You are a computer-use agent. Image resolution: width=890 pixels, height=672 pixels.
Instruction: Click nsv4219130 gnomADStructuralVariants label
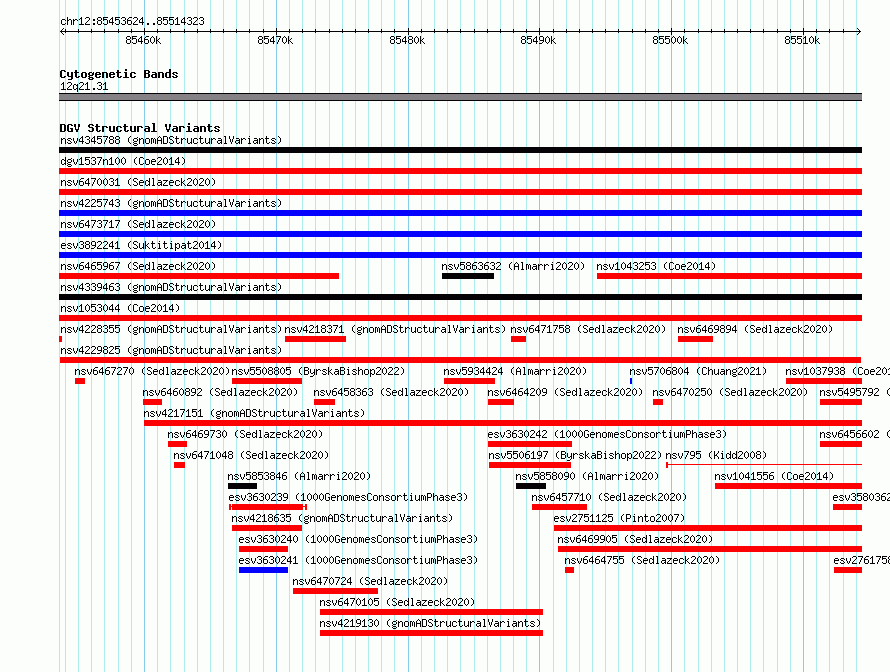[430, 623]
